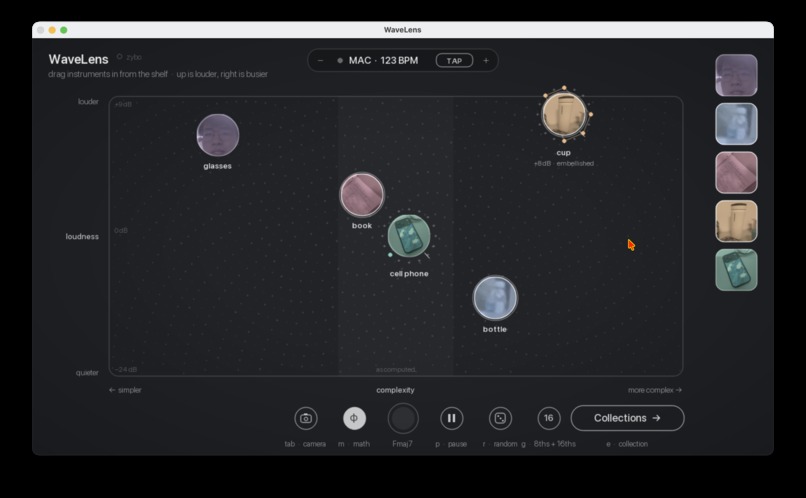This screenshot has width=806, height=498.
Task: Click the book thumbnail in the shelf
Action: point(736,173)
